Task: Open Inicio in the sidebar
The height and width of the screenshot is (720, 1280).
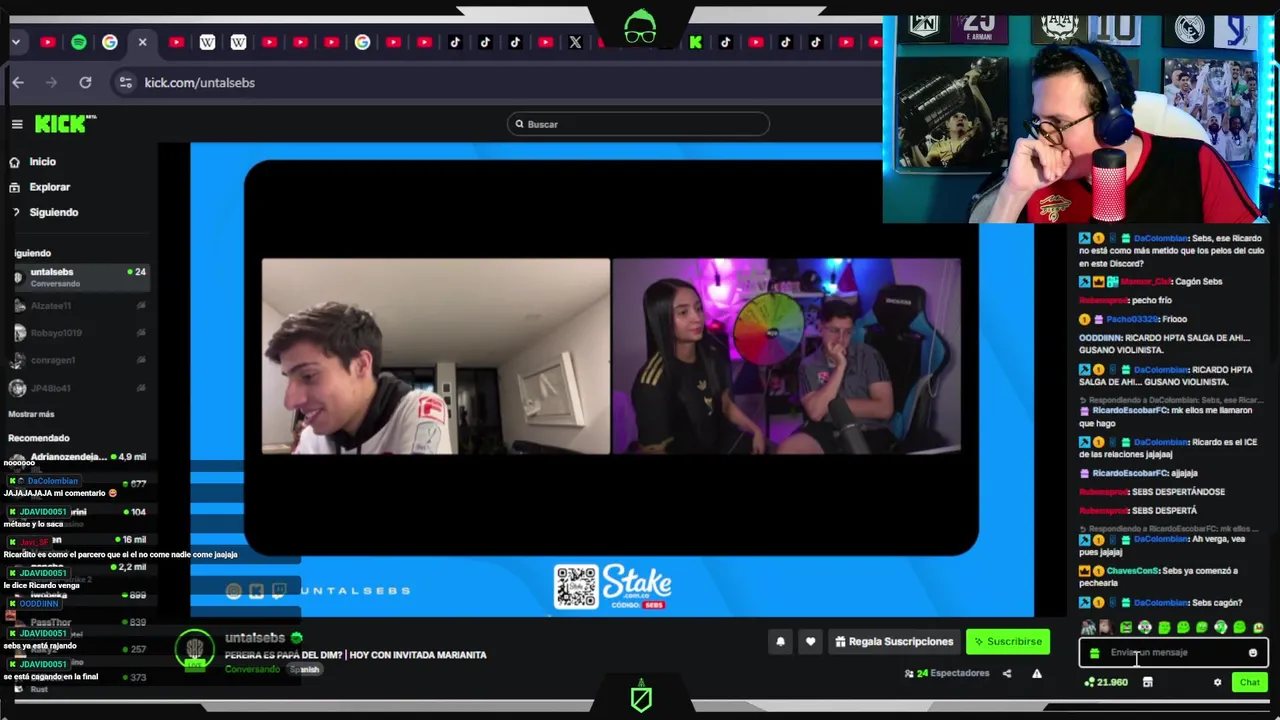Action: (x=42, y=161)
